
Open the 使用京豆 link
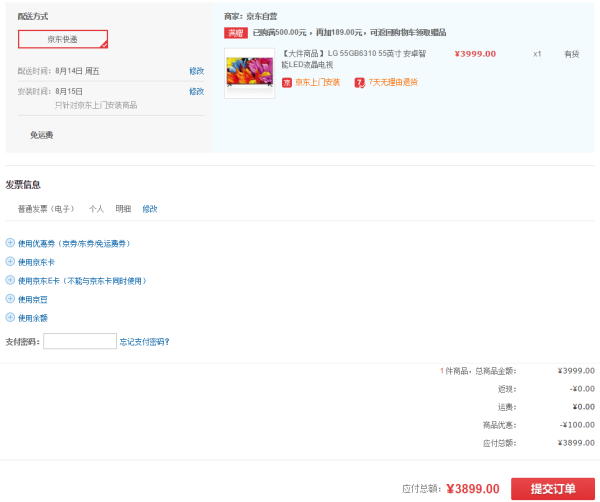click(x=33, y=299)
